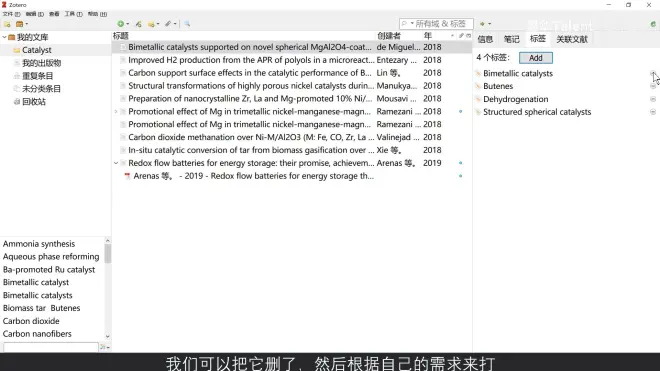Click the Bimetallic catalysts tag label icon

click(478, 74)
